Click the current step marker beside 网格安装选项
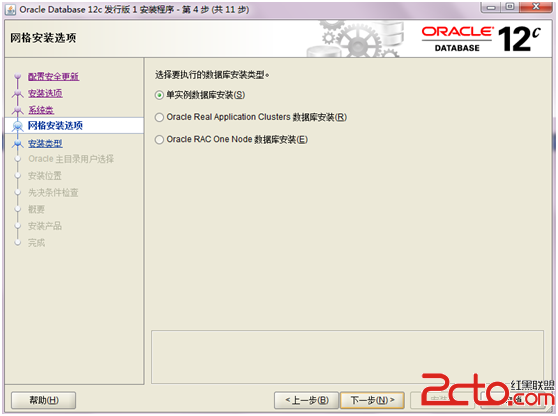 click(x=17, y=126)
